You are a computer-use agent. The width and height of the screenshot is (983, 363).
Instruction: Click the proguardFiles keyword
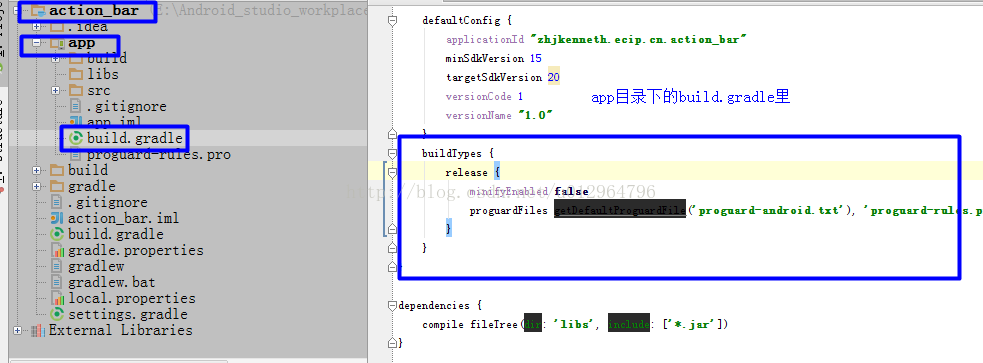click(508, 211)
